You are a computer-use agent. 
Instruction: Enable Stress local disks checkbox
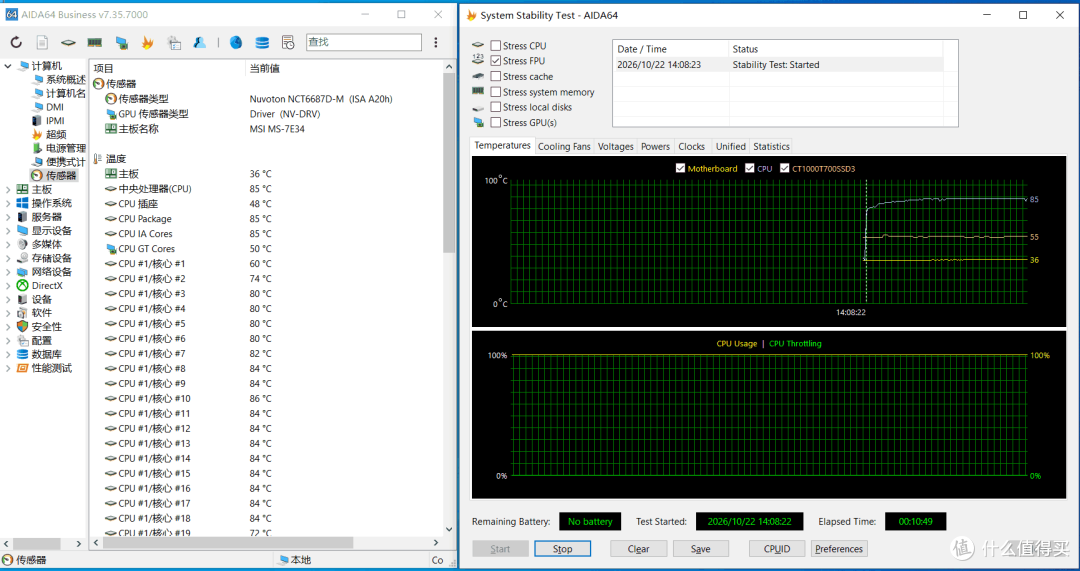pos(495,107)
